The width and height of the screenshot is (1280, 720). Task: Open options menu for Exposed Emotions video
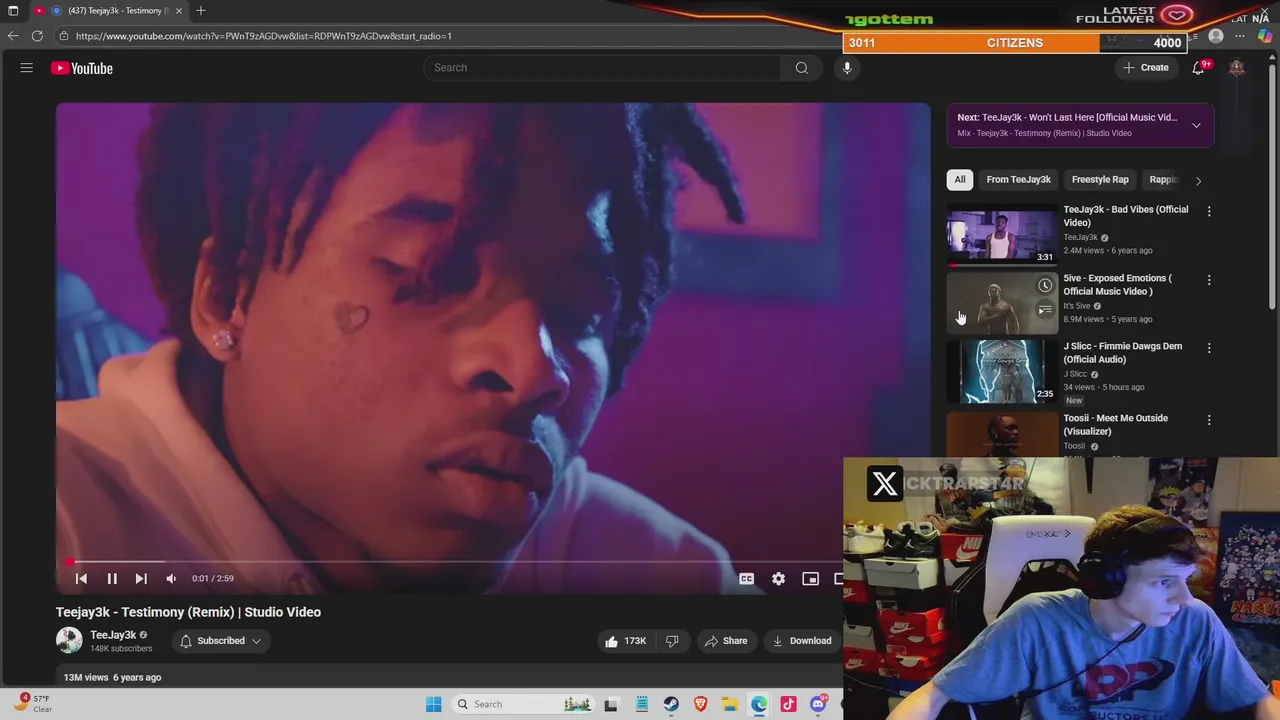coord(1209,280)
